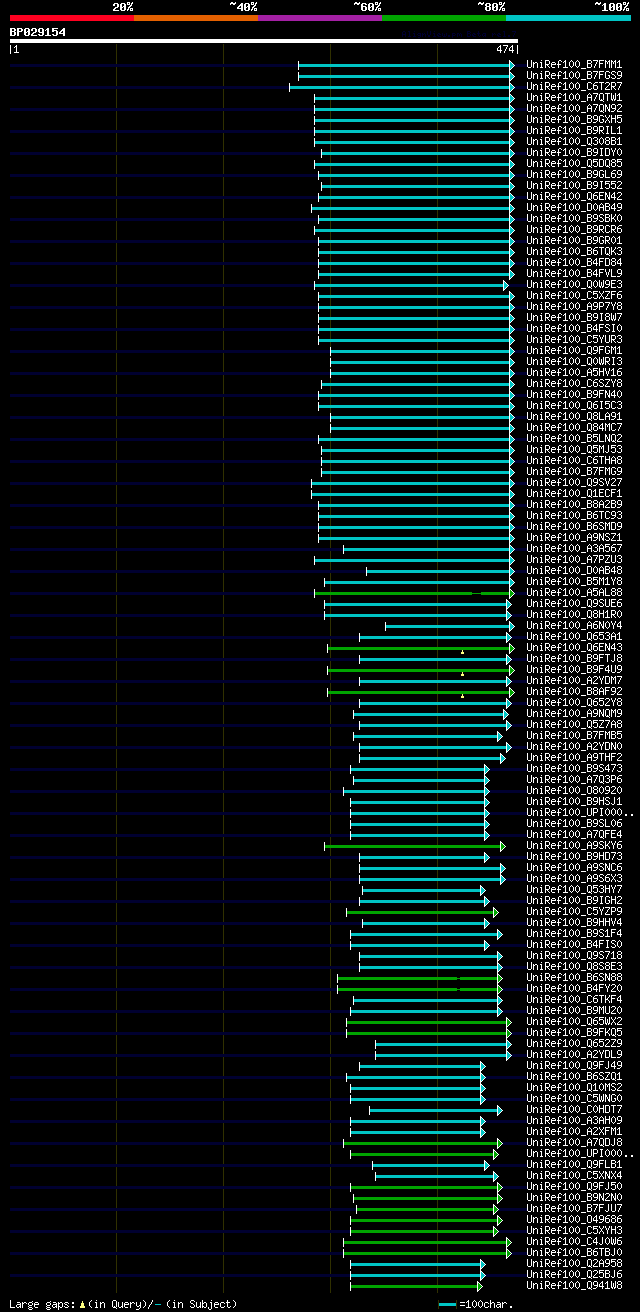Select label UniRef100_Q8S8E3

[x=574, y=966]
